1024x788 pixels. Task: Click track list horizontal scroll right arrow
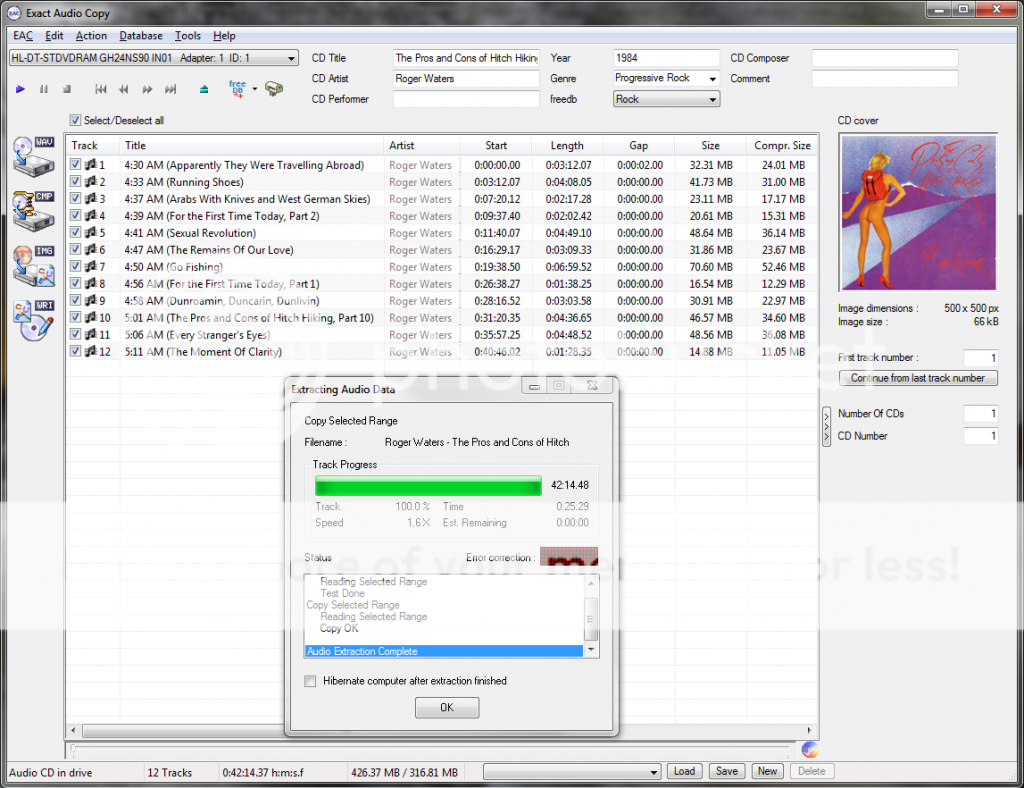(x=809, y=730)
